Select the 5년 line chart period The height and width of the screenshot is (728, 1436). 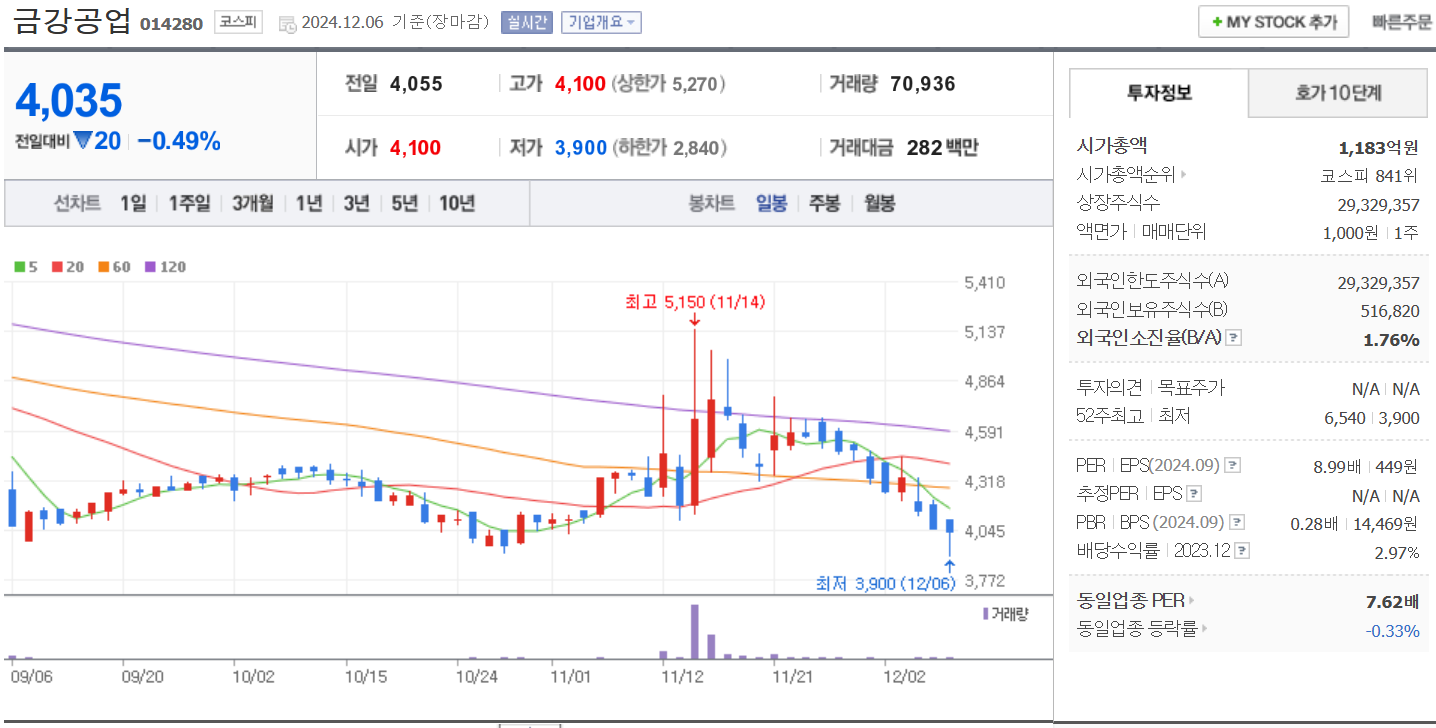pyautogui.click(x=404, y=203)
